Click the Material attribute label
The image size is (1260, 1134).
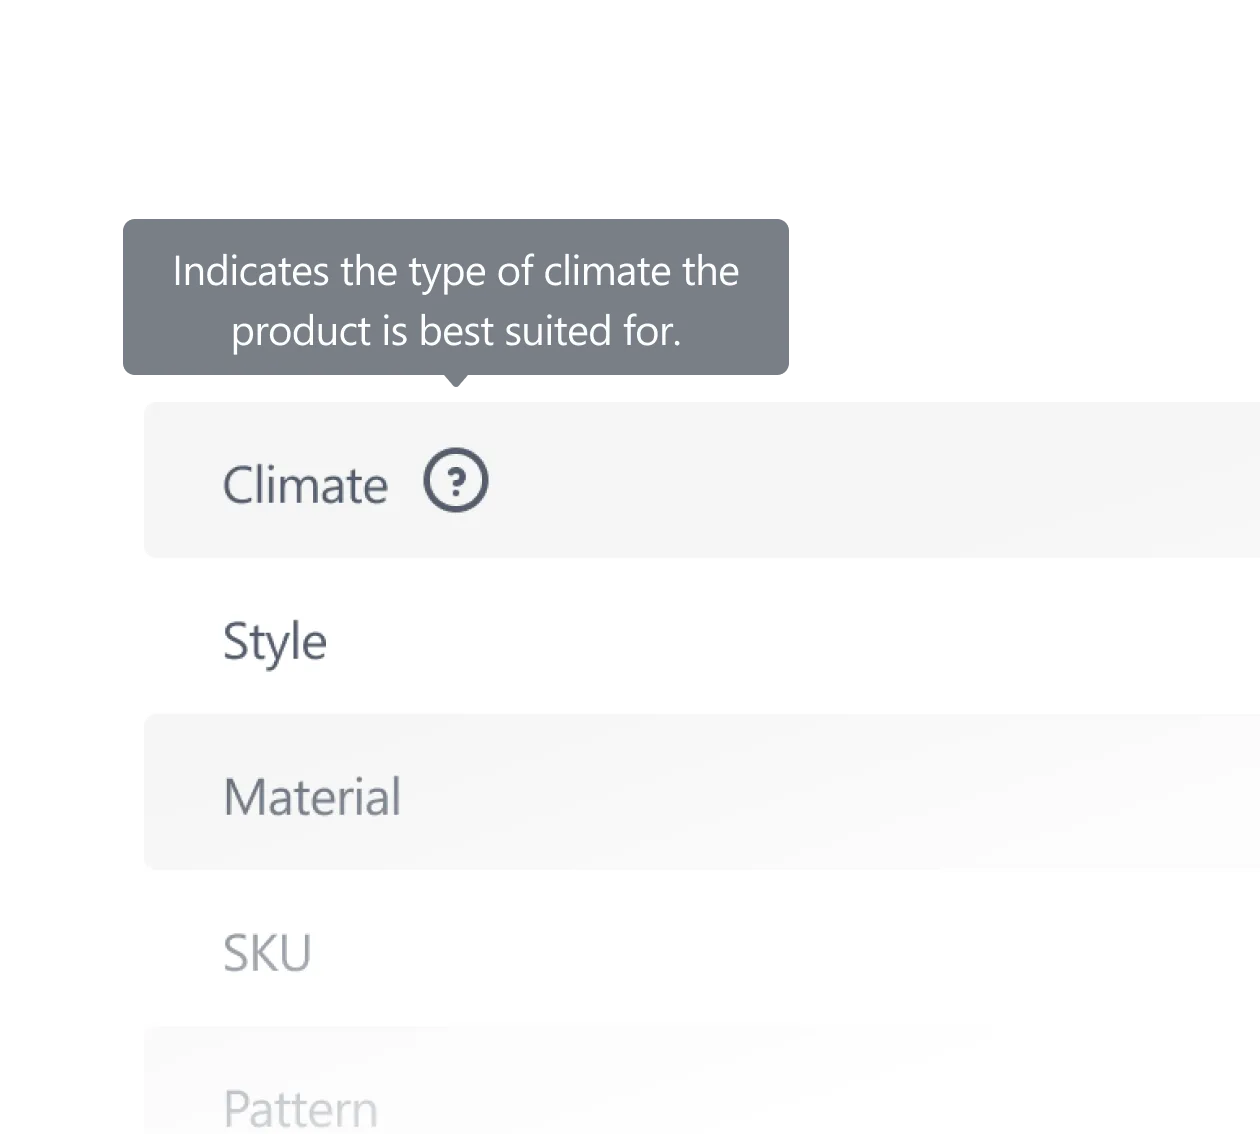tap(312, 797)
